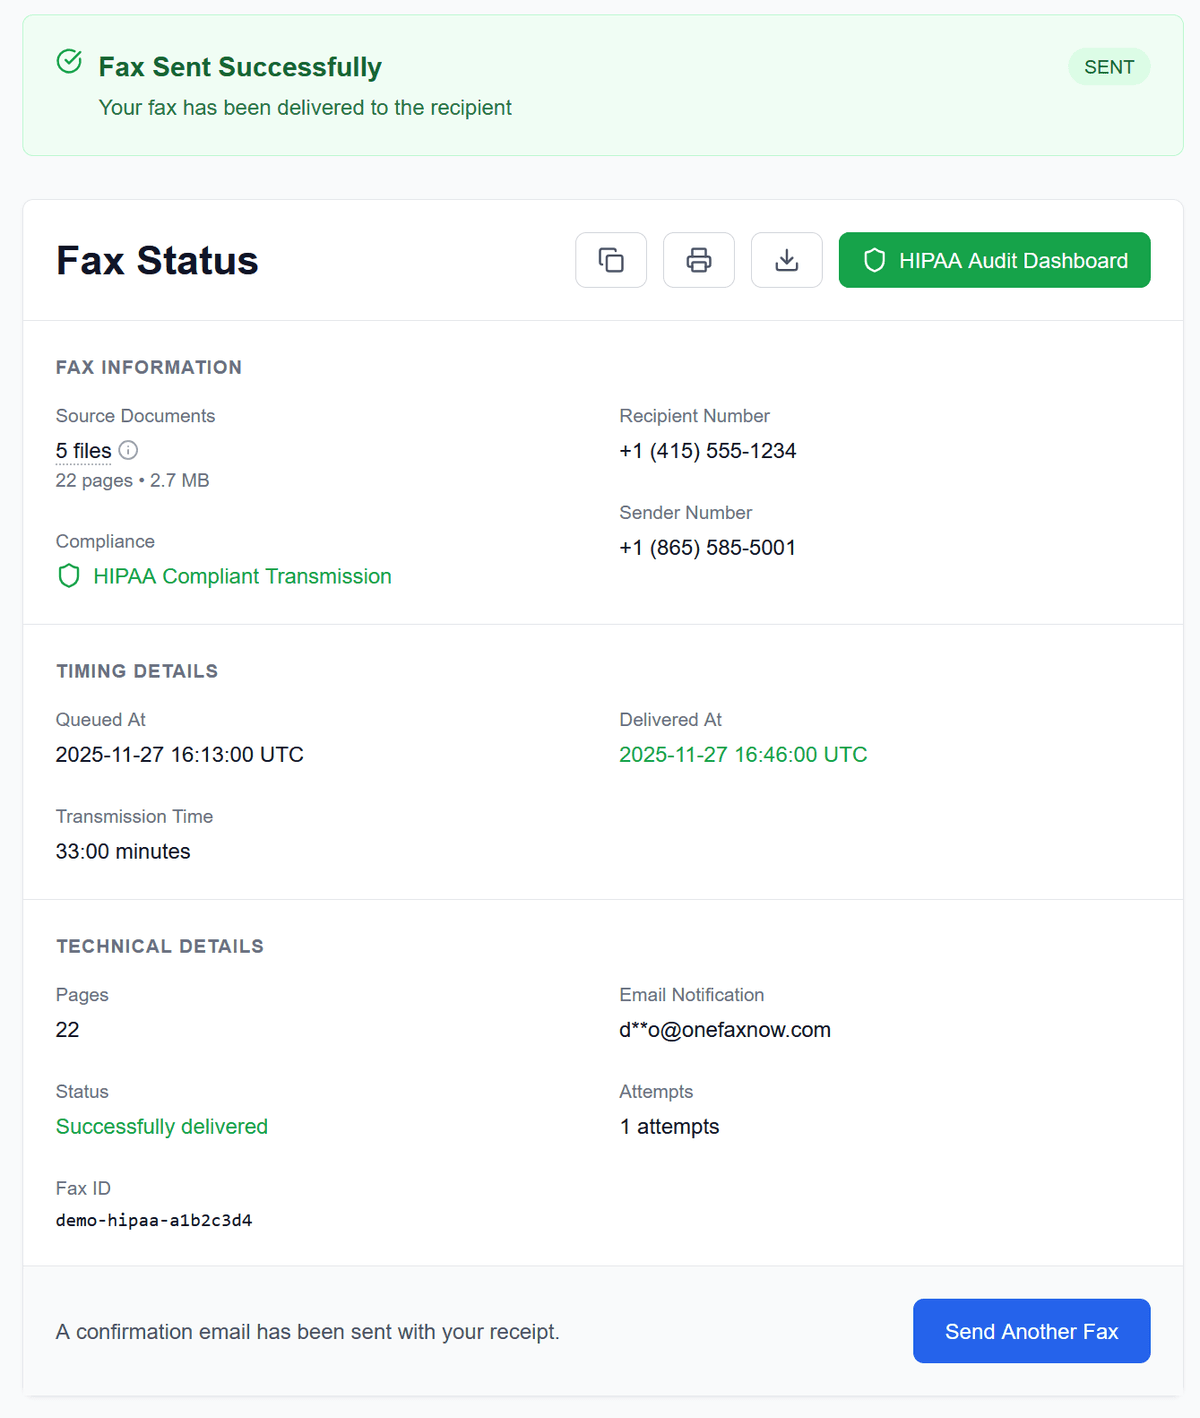The width and height of the screenshot is (1200, 1418).
Task: Click the shield icon on HIPAA Audit Dashboard button
Action: pos(874,260)
